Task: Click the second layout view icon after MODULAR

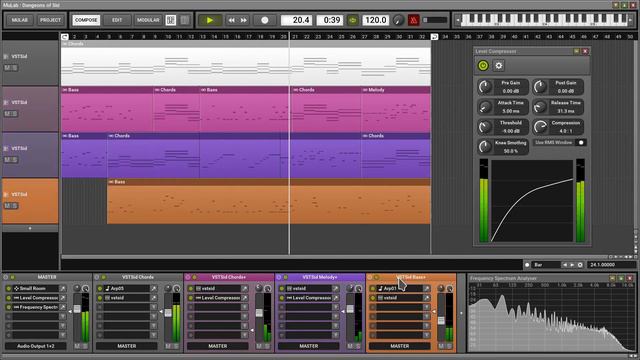Action: pyautogui.click(x=185, y=20)
